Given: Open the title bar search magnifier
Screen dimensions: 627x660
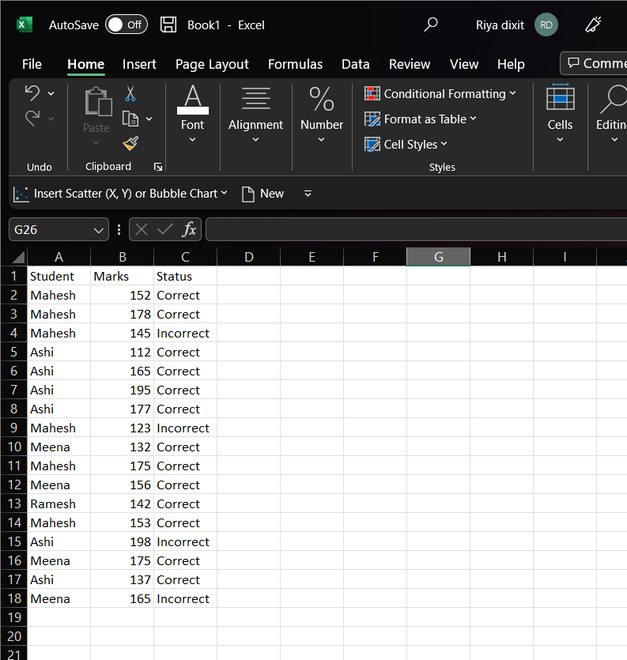Looking at the screenshot, I should (x=431, y=25).
